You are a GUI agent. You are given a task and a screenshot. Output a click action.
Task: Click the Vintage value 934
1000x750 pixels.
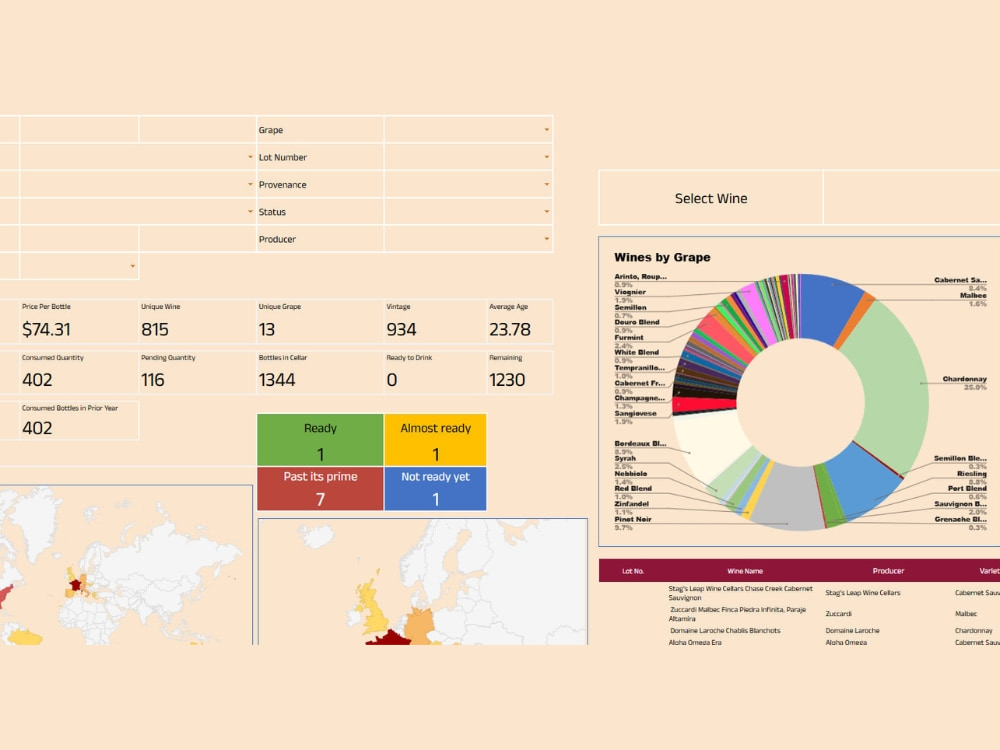(401, 330)
